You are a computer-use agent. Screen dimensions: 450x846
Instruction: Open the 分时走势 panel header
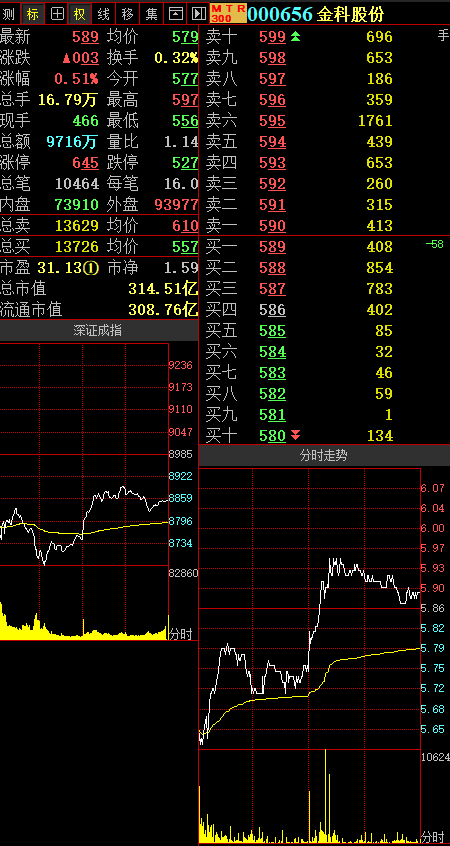pyautogui.click(x=324, y=456)
